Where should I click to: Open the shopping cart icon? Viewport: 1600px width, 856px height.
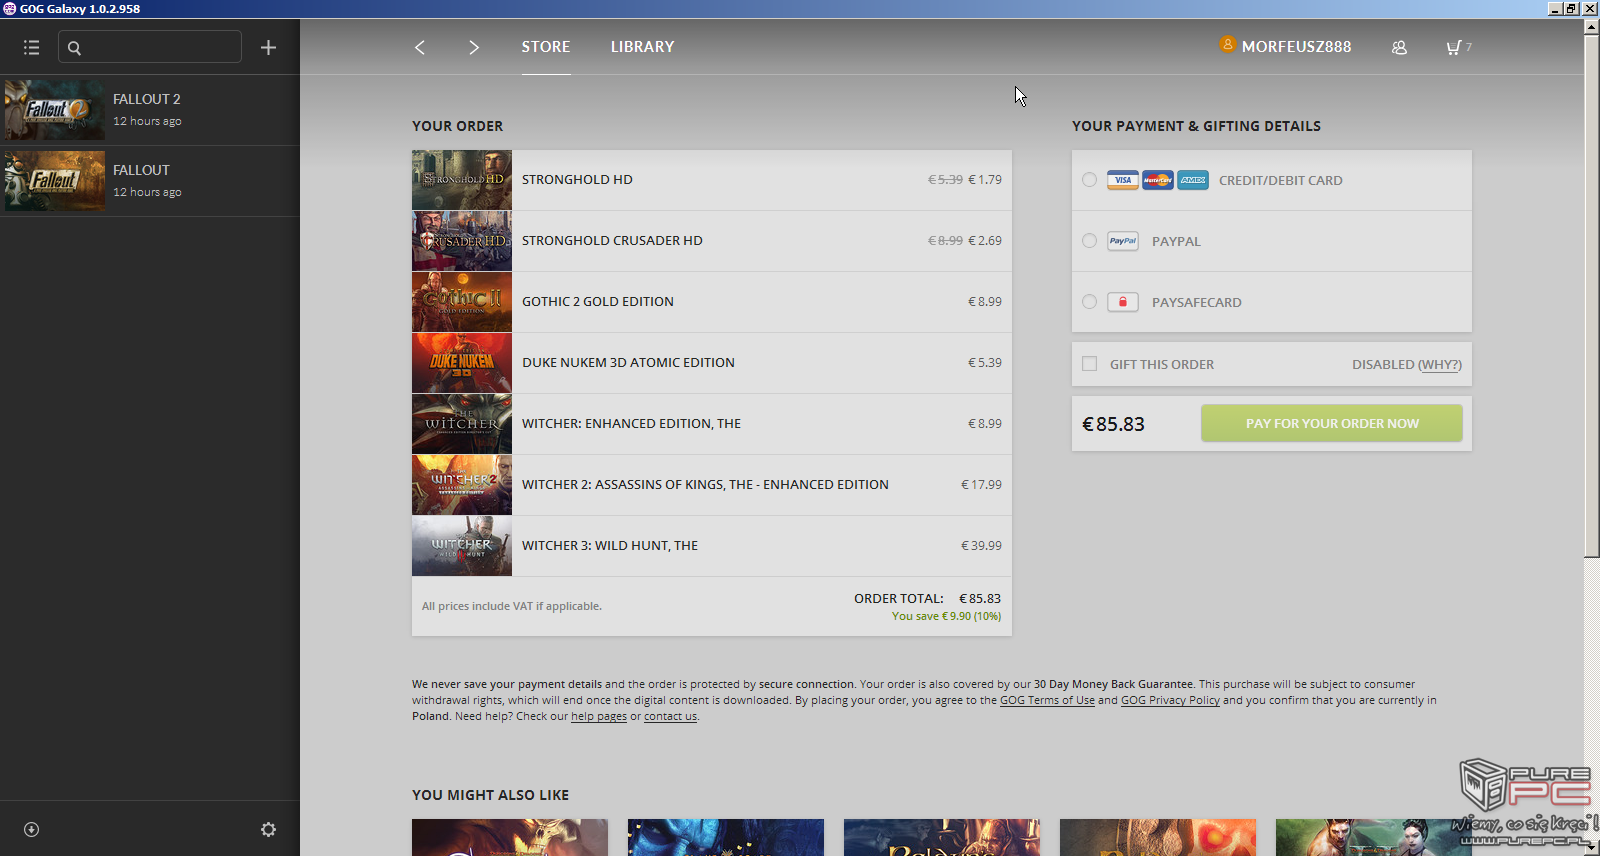click(1453, 47)
